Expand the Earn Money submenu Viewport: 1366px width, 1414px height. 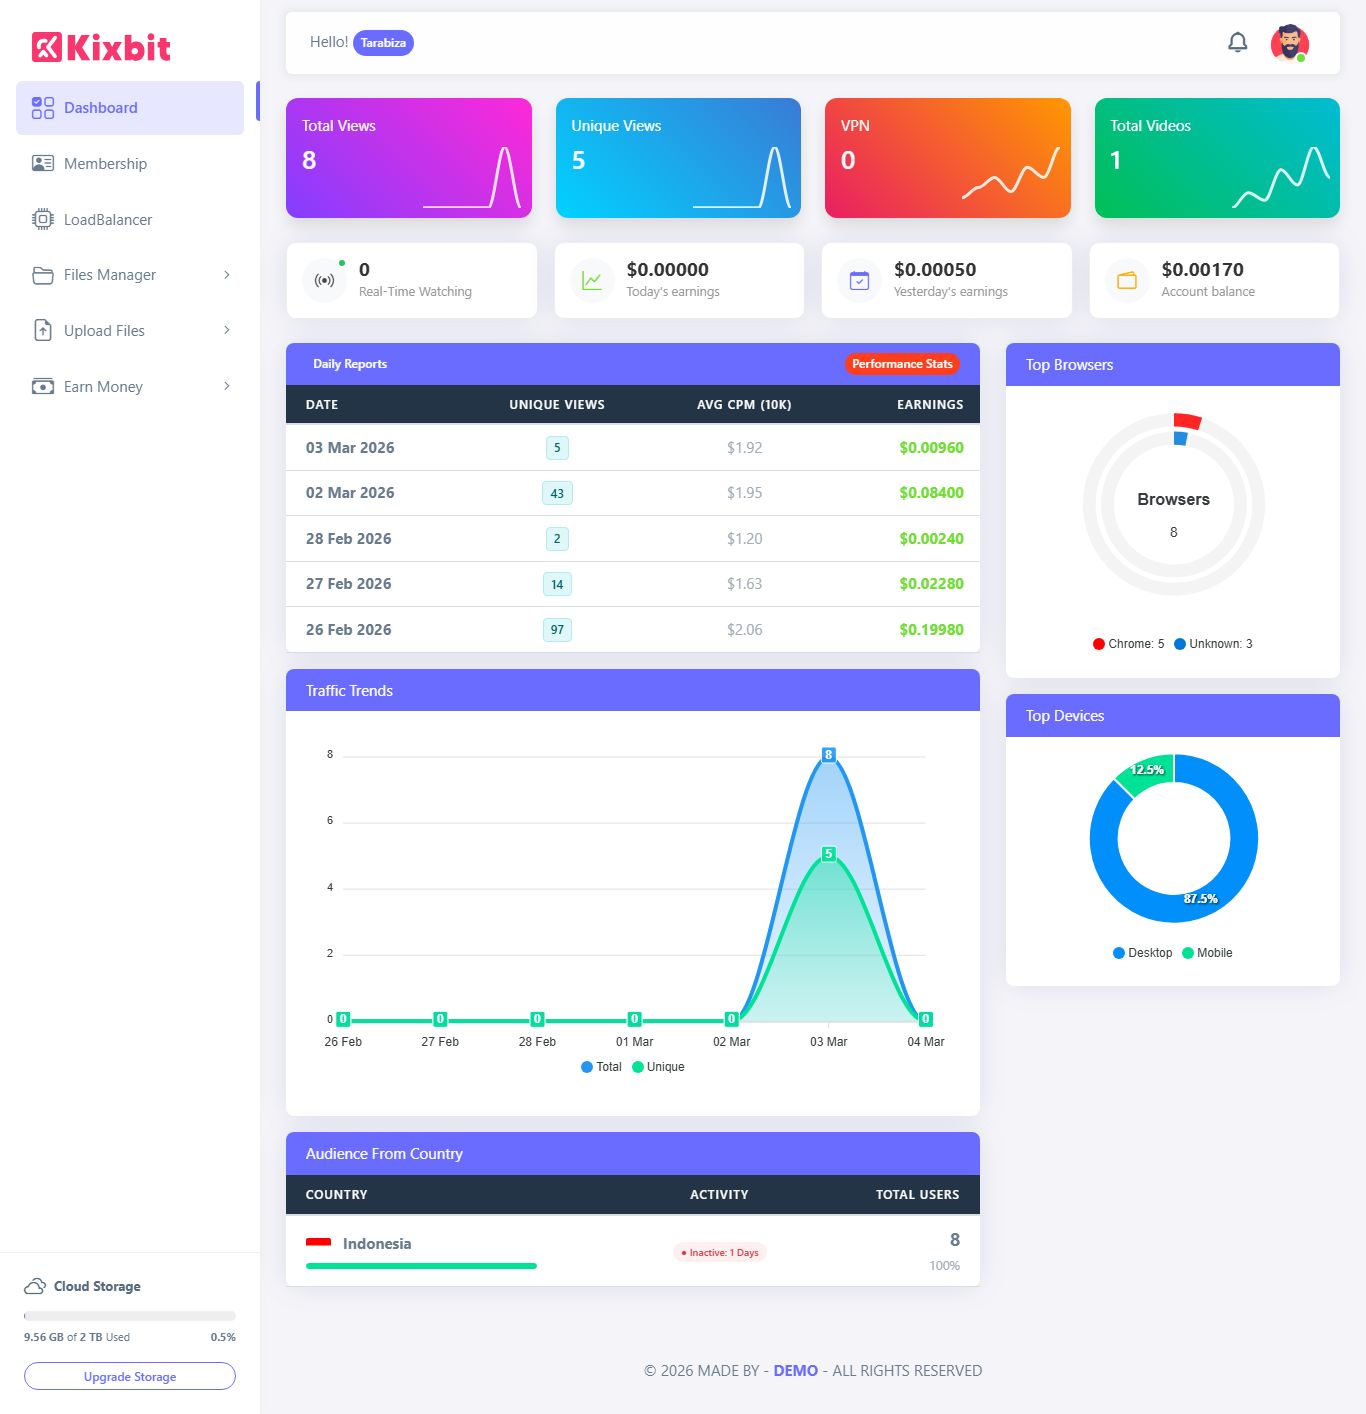[130, 387]
